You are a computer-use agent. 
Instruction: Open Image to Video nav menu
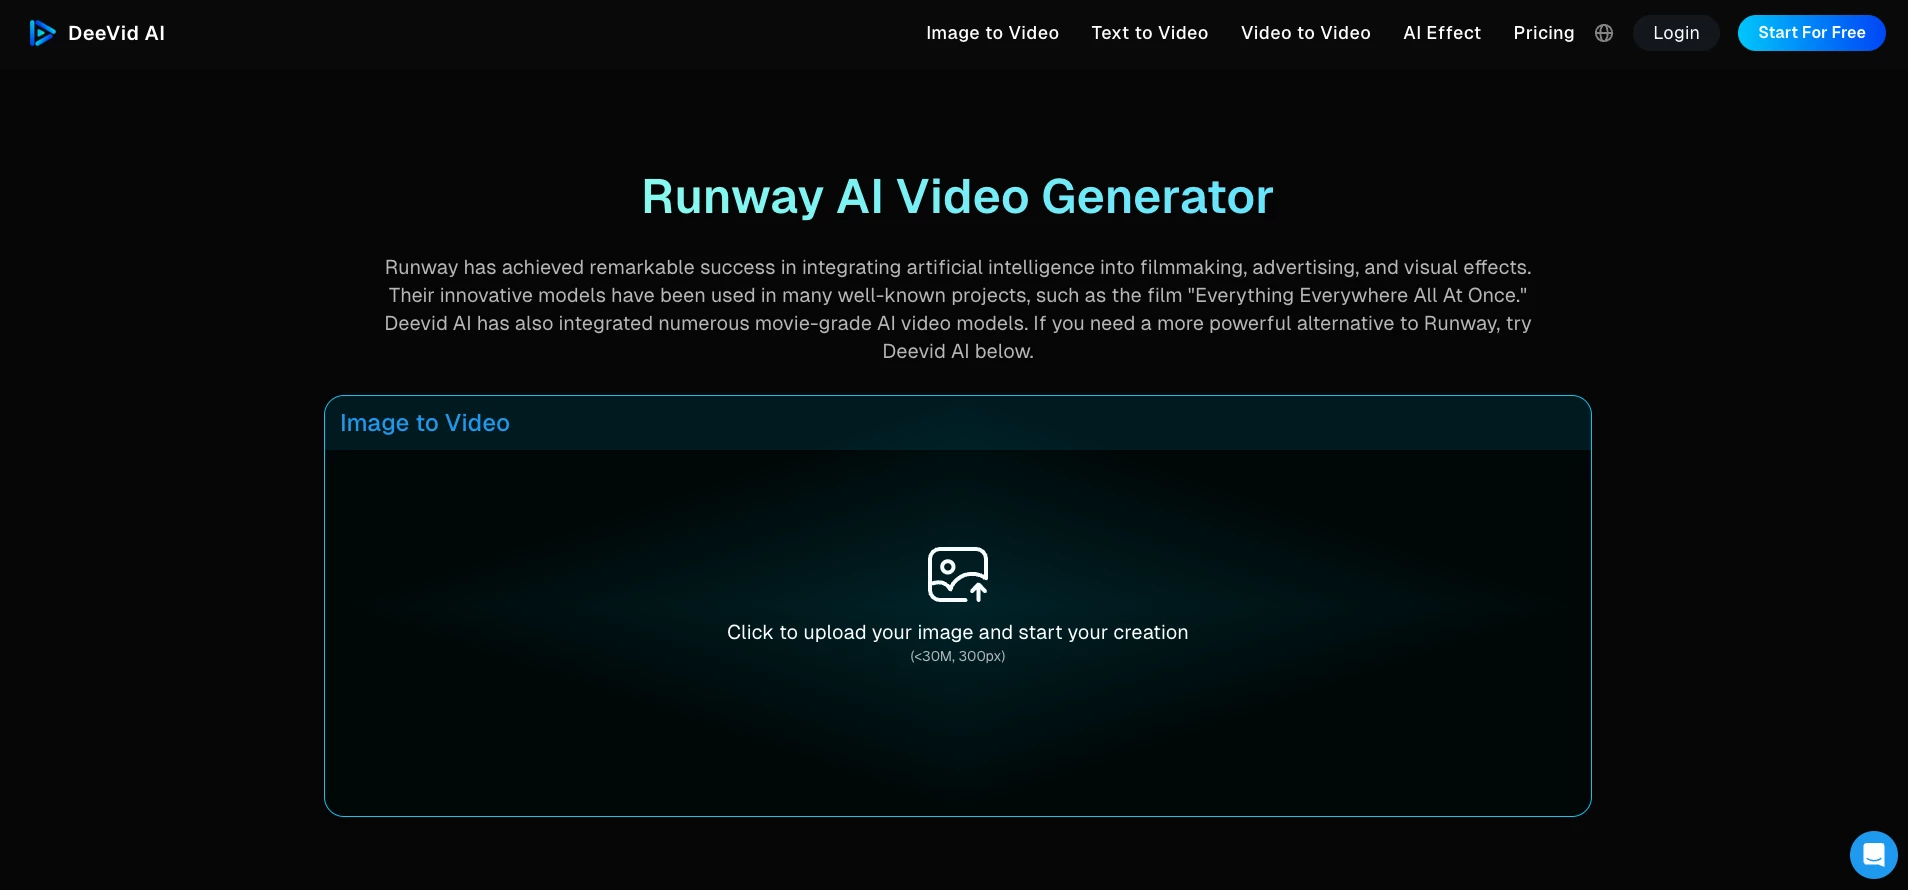click(x=992, y=33)
